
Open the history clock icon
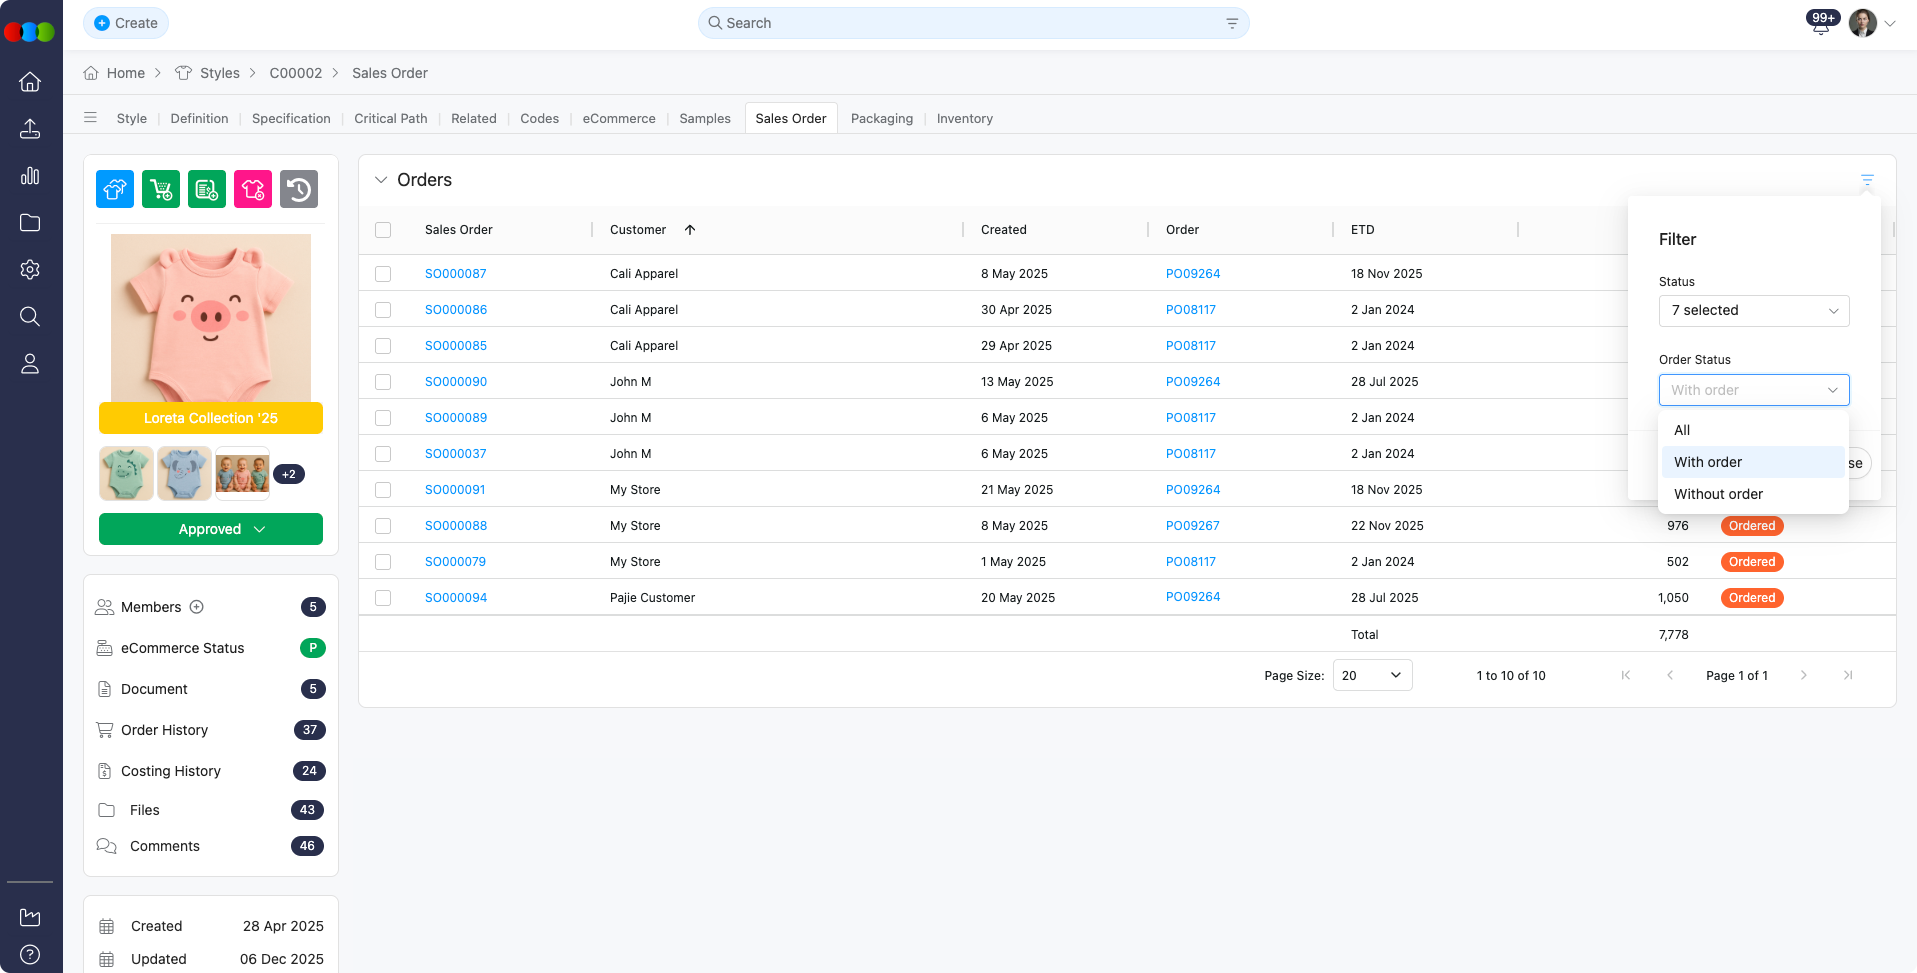tap(299, 189)
